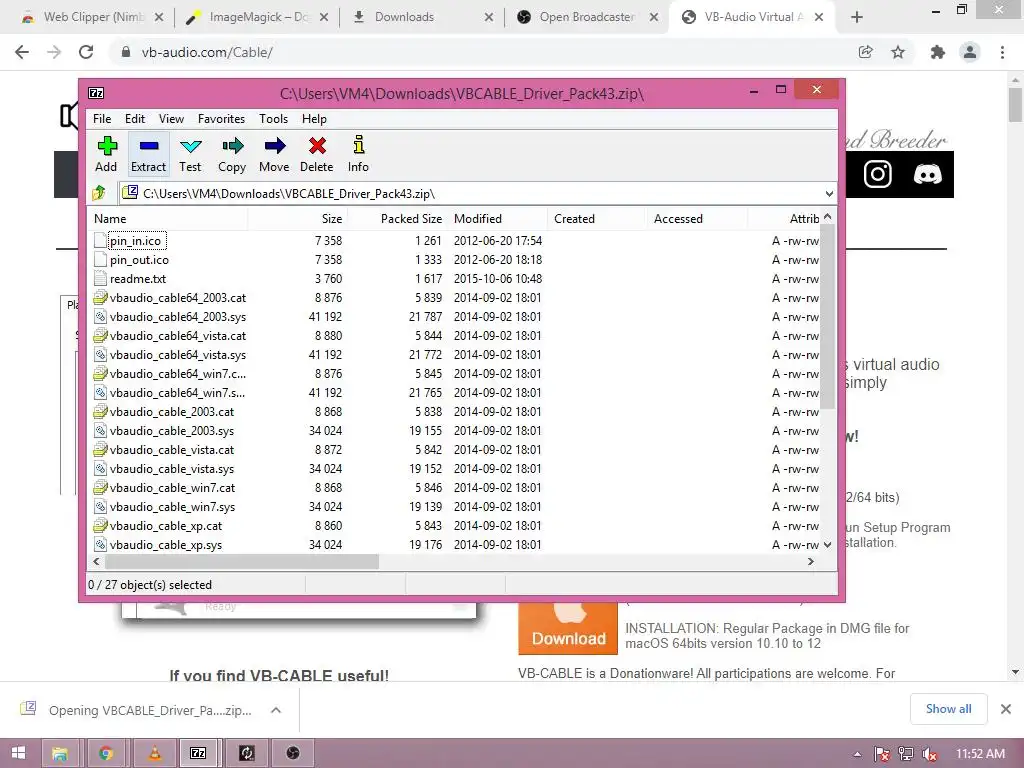Screen dimensions: 1024x768
Task: Sort by the Size column header
Action: (298, 219)
